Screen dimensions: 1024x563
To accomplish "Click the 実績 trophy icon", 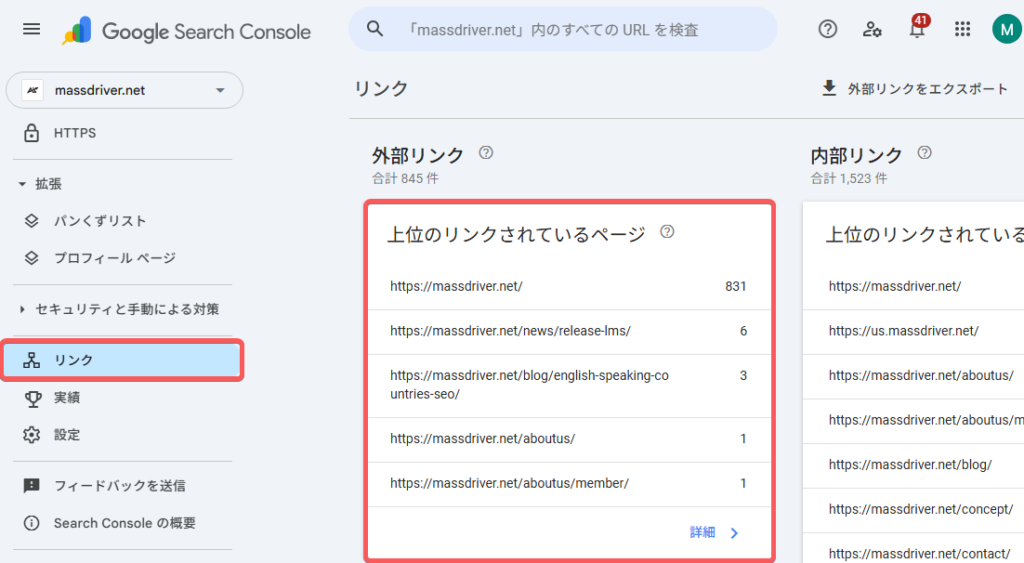I will click(x=32, y=398).
